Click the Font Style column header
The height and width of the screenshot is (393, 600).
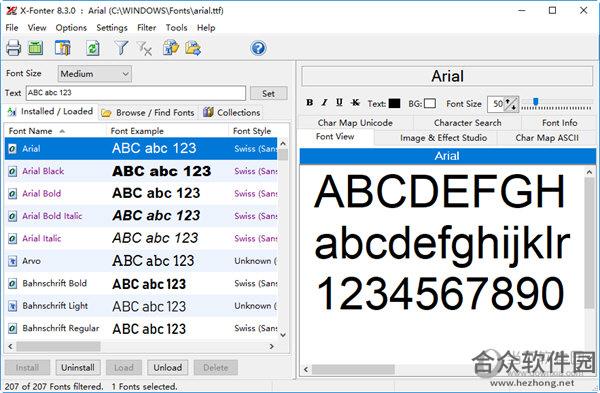(x=252, y=131)
